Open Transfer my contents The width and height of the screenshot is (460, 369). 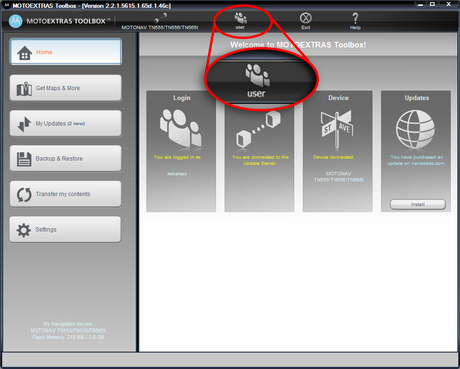[66, 194]
